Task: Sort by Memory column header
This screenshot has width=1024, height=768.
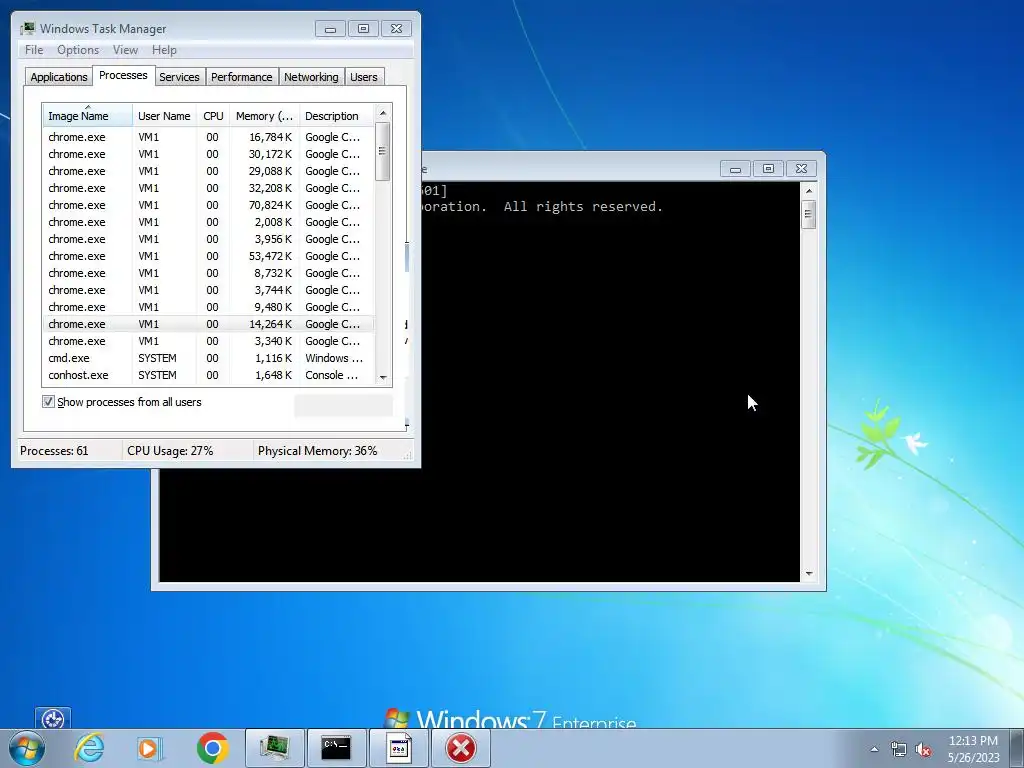Action: 264,116
